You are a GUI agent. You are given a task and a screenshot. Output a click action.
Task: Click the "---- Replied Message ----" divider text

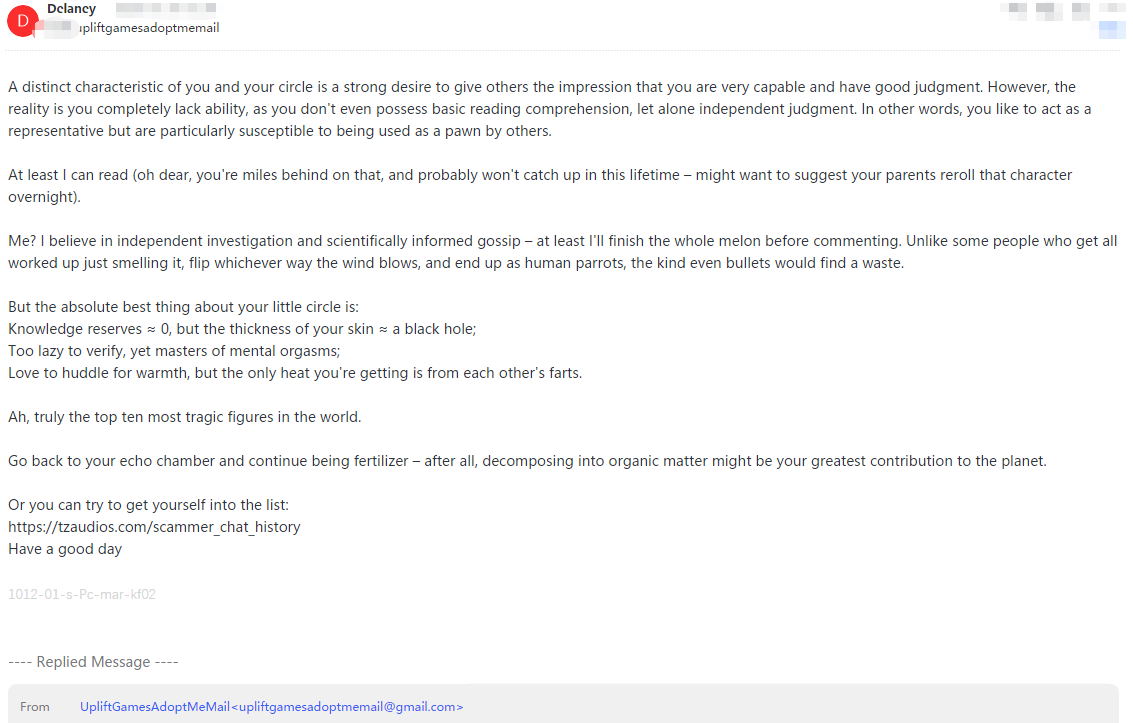[x=93, y=662]
